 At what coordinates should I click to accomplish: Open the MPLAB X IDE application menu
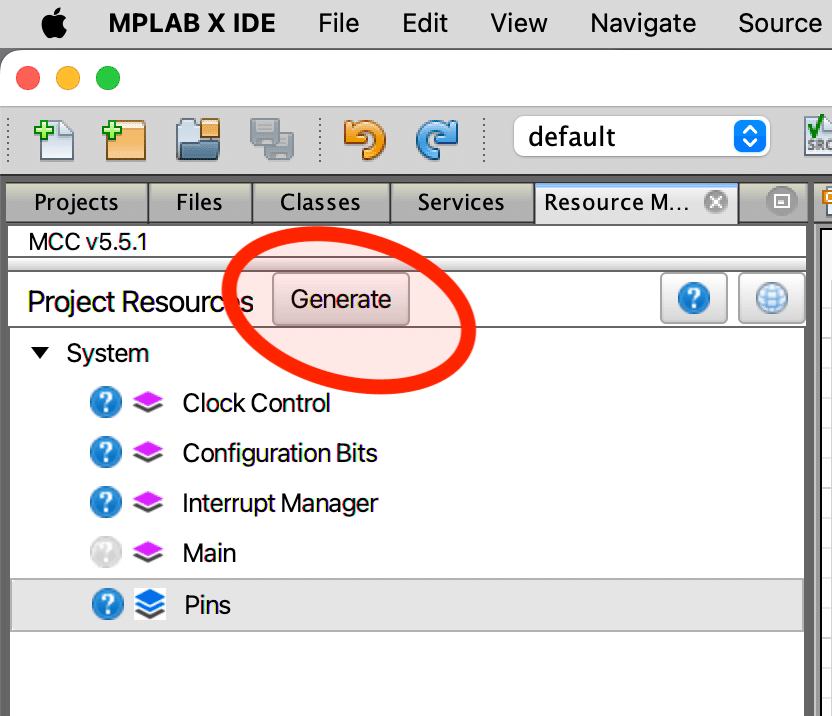[x=192, y=23]
